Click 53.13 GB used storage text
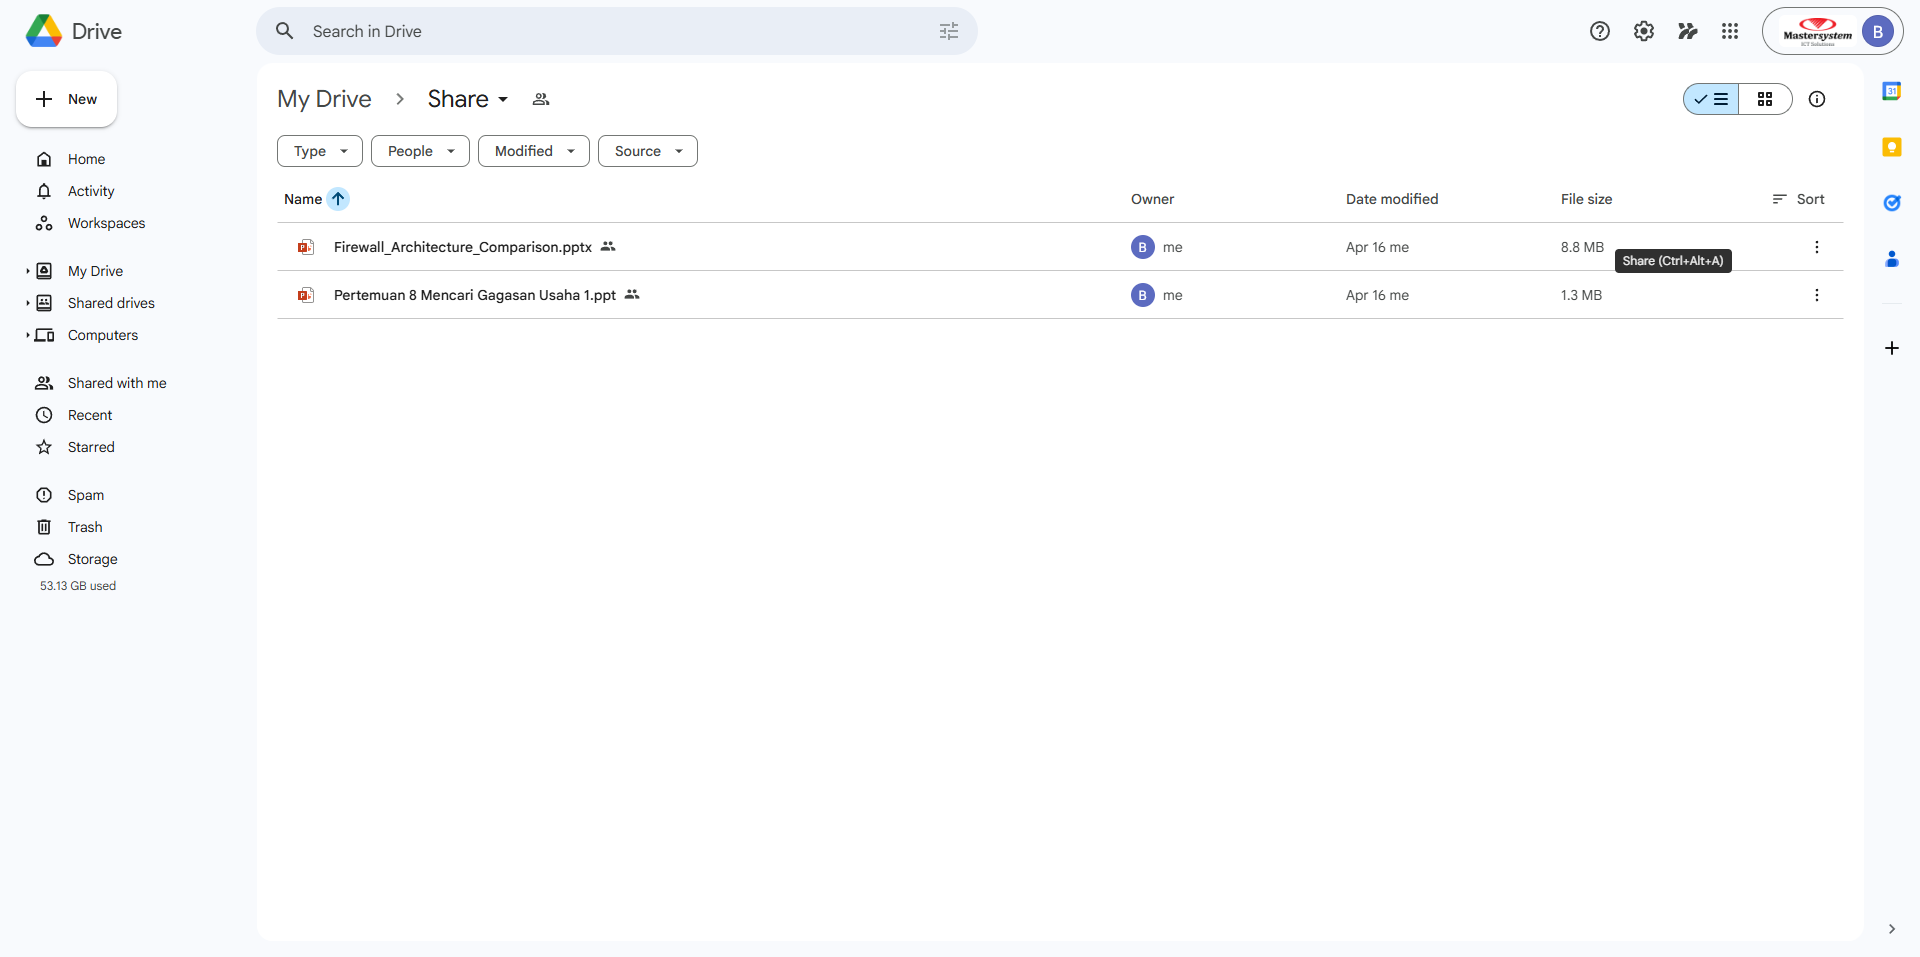 tap(78, 586)
